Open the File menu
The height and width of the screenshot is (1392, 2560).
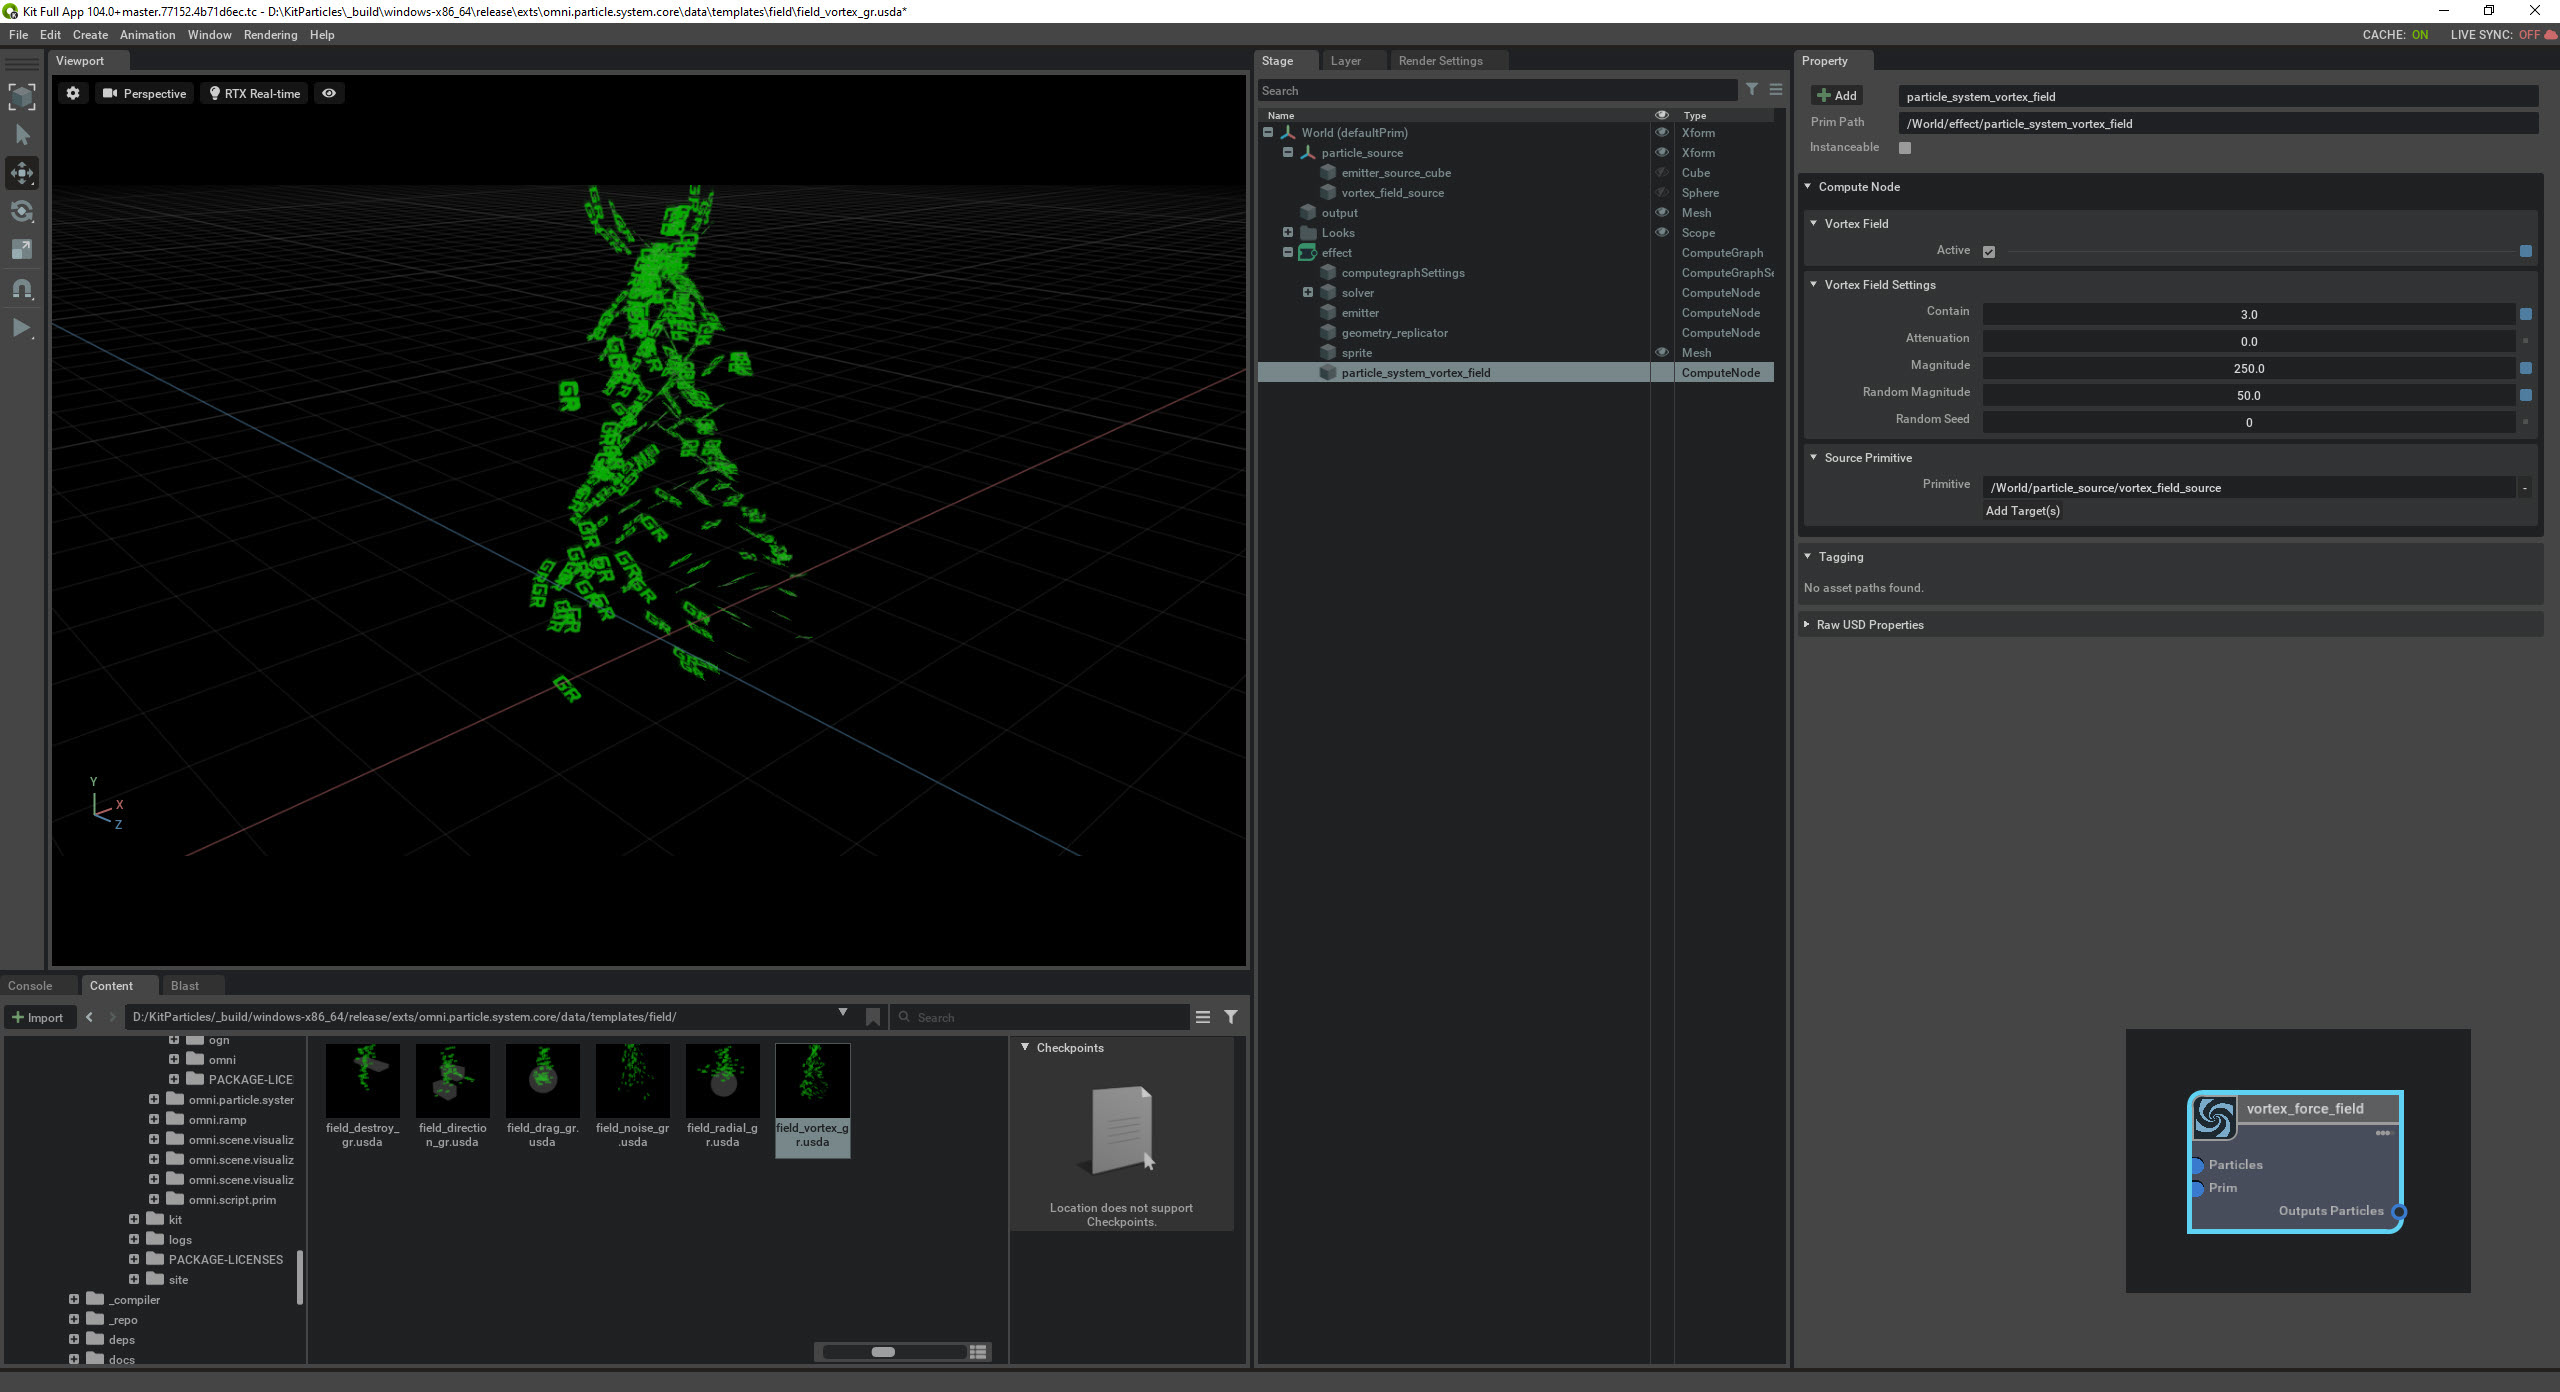click(x=18, y=35)
